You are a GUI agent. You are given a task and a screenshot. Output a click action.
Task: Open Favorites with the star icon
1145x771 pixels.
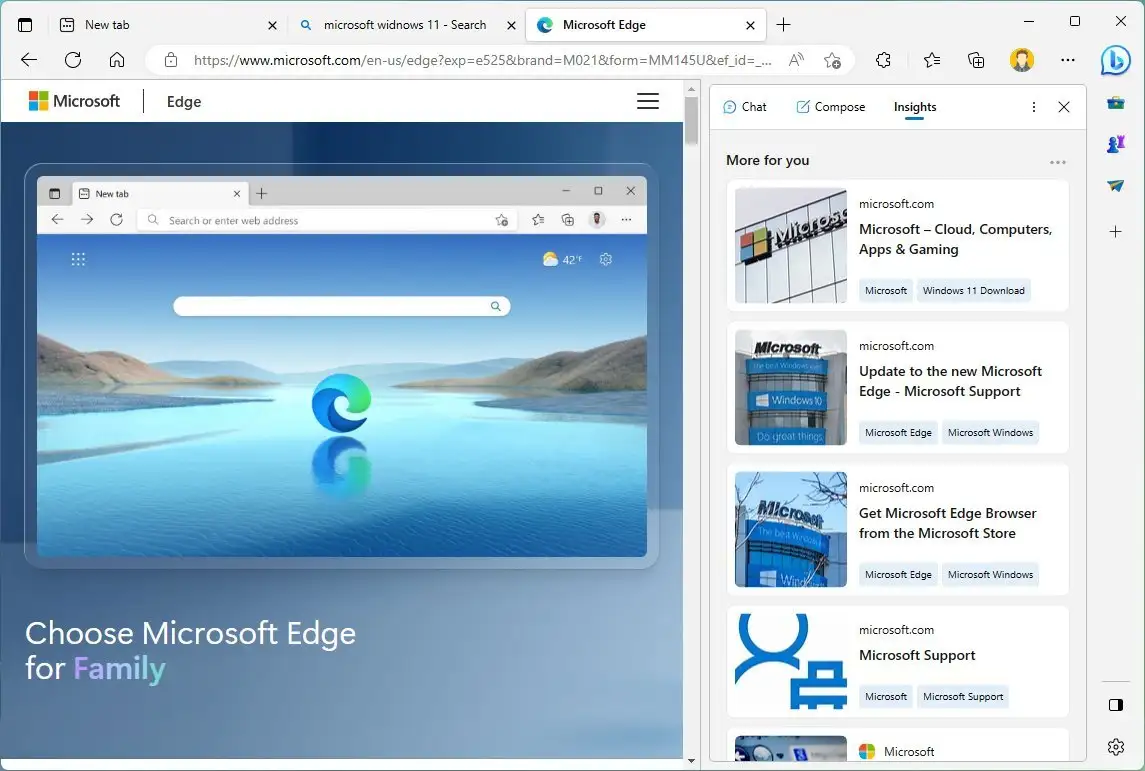pos(931,60)
